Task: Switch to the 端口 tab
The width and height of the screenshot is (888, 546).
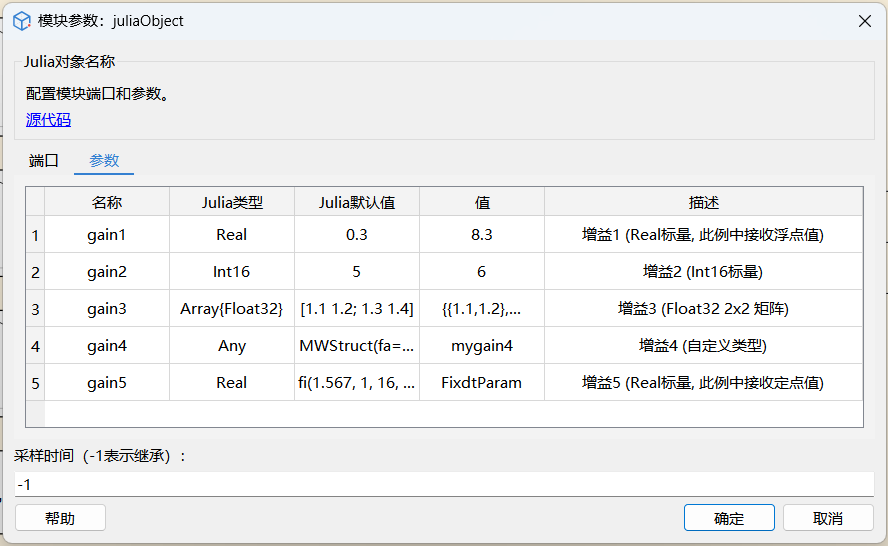Action: tap(44, 161)
